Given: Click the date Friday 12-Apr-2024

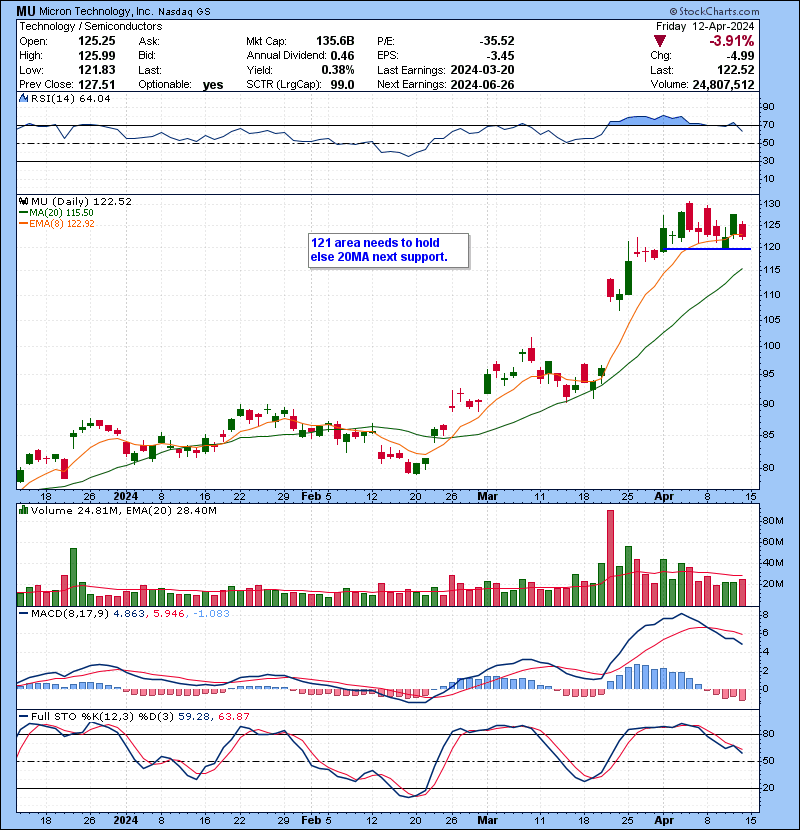Looking at the screenshot, I should click(x=705, y=26).
